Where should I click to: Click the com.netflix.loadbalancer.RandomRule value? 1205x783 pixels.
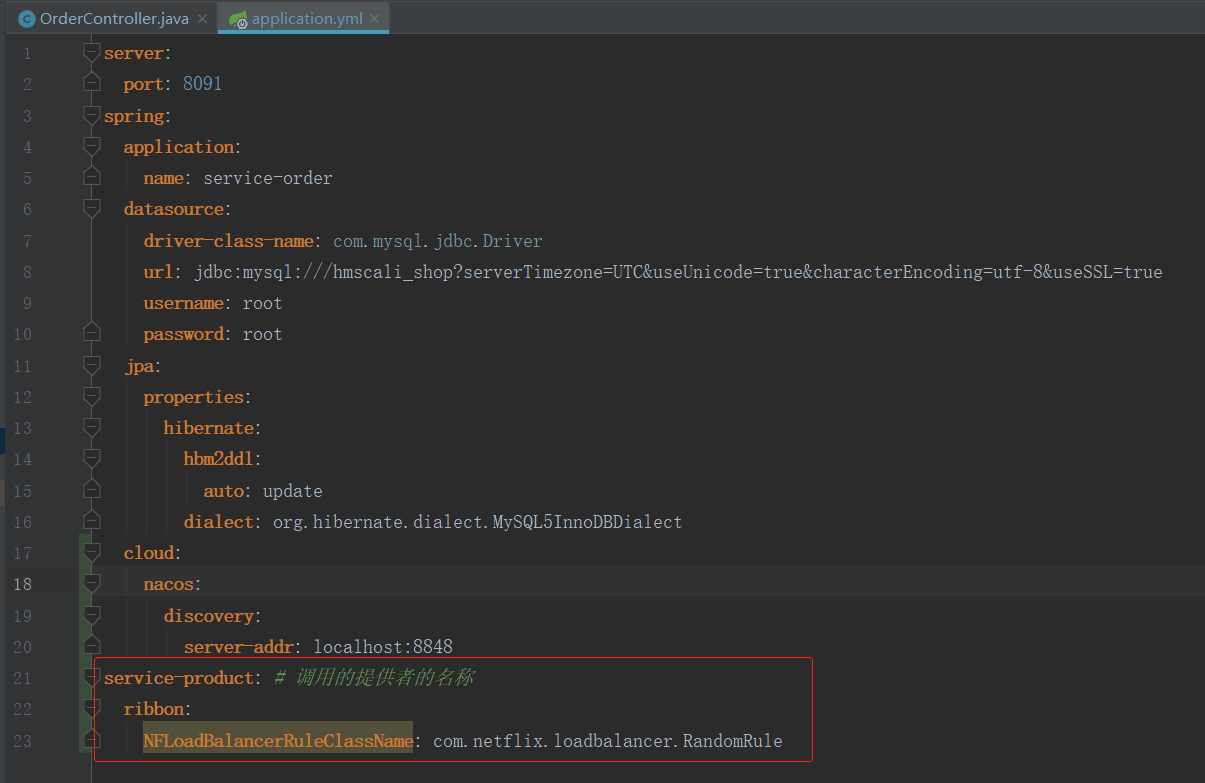[608, 741]
